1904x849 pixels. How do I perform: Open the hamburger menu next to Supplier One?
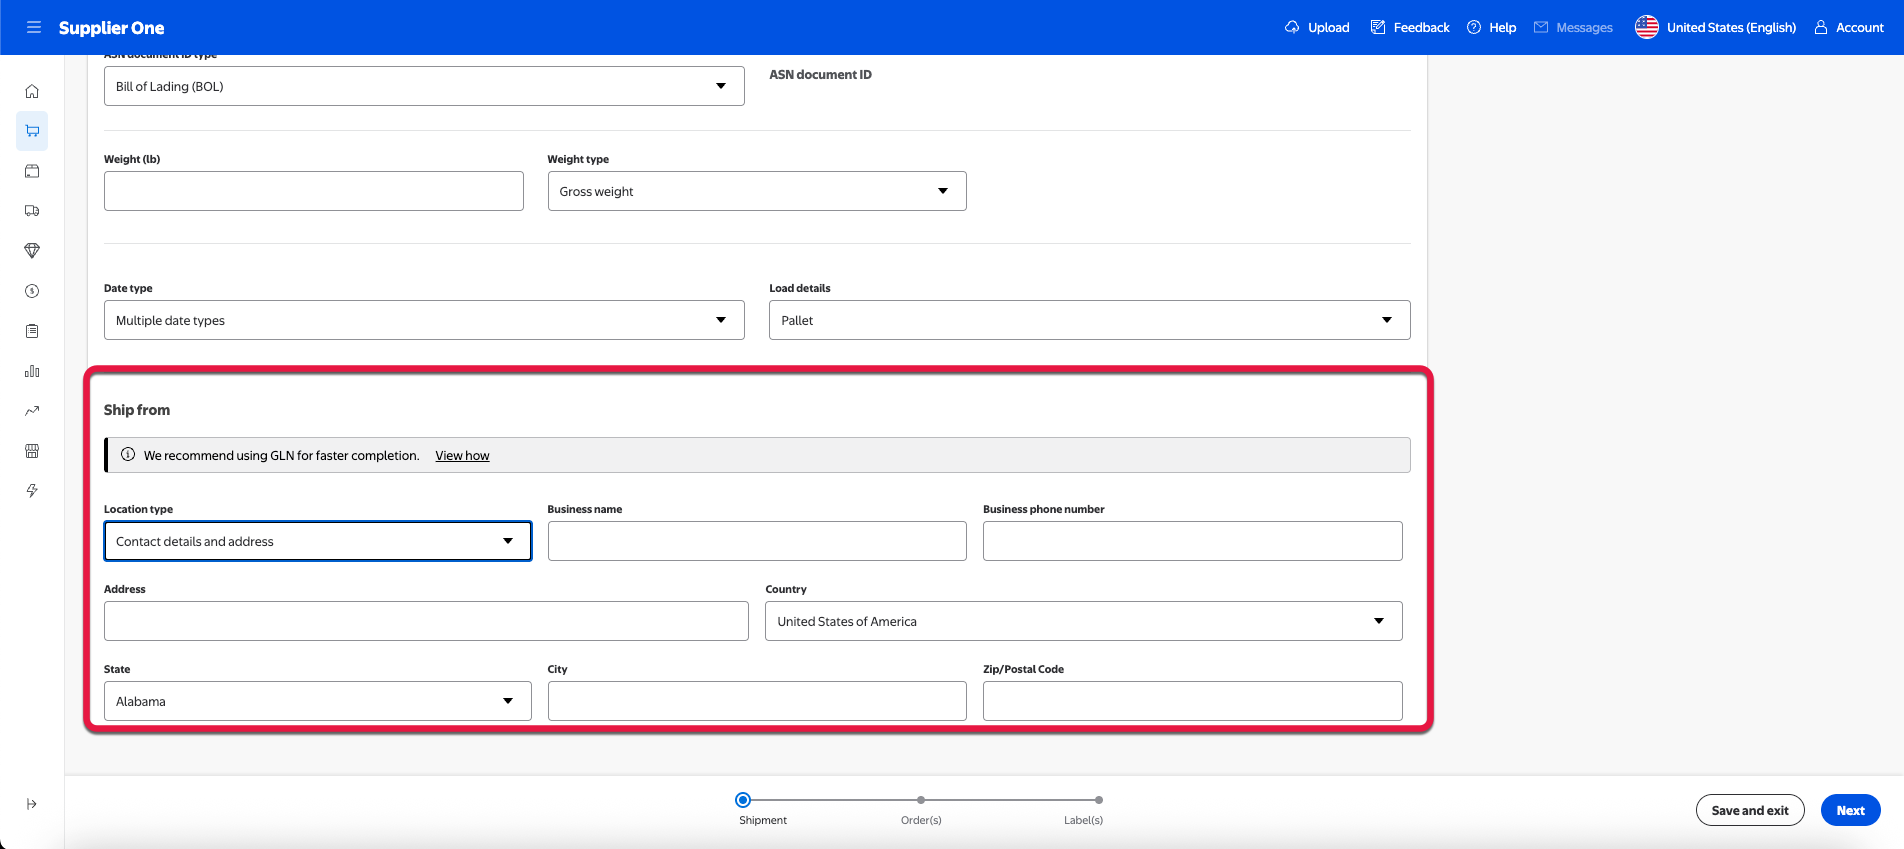33,27
